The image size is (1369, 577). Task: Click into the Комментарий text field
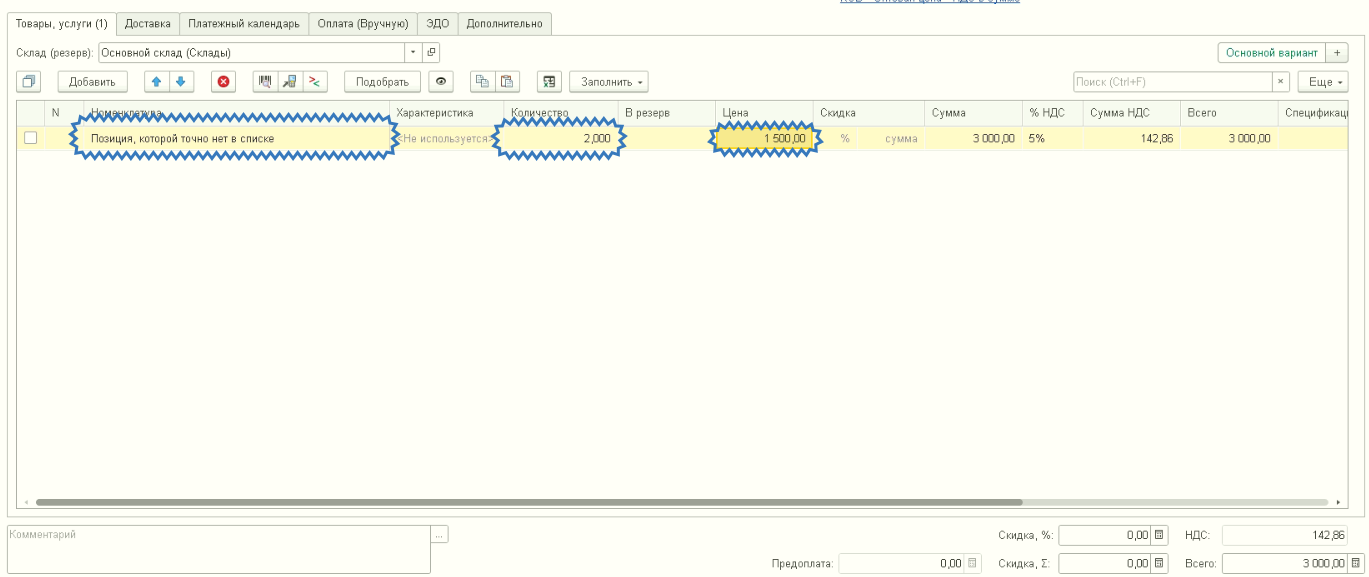click(x=219, y=549)
